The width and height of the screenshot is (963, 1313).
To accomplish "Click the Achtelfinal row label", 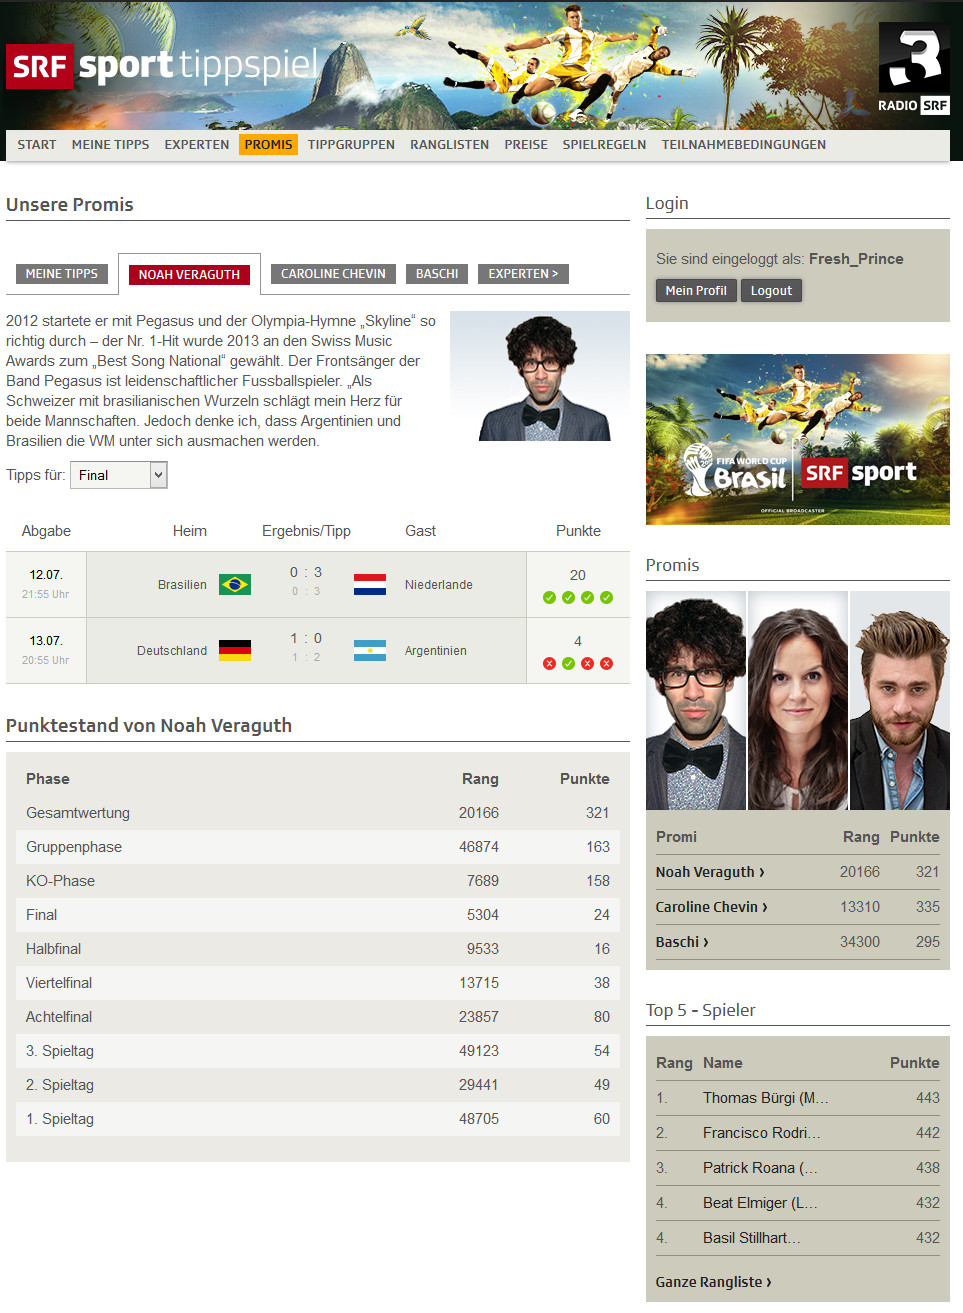I will (59, 1017).
